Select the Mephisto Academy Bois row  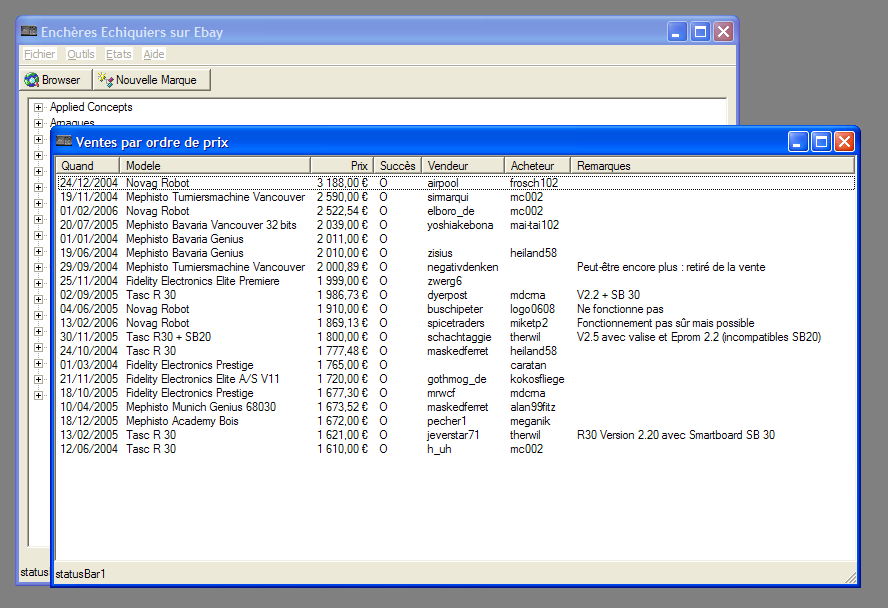456,421
